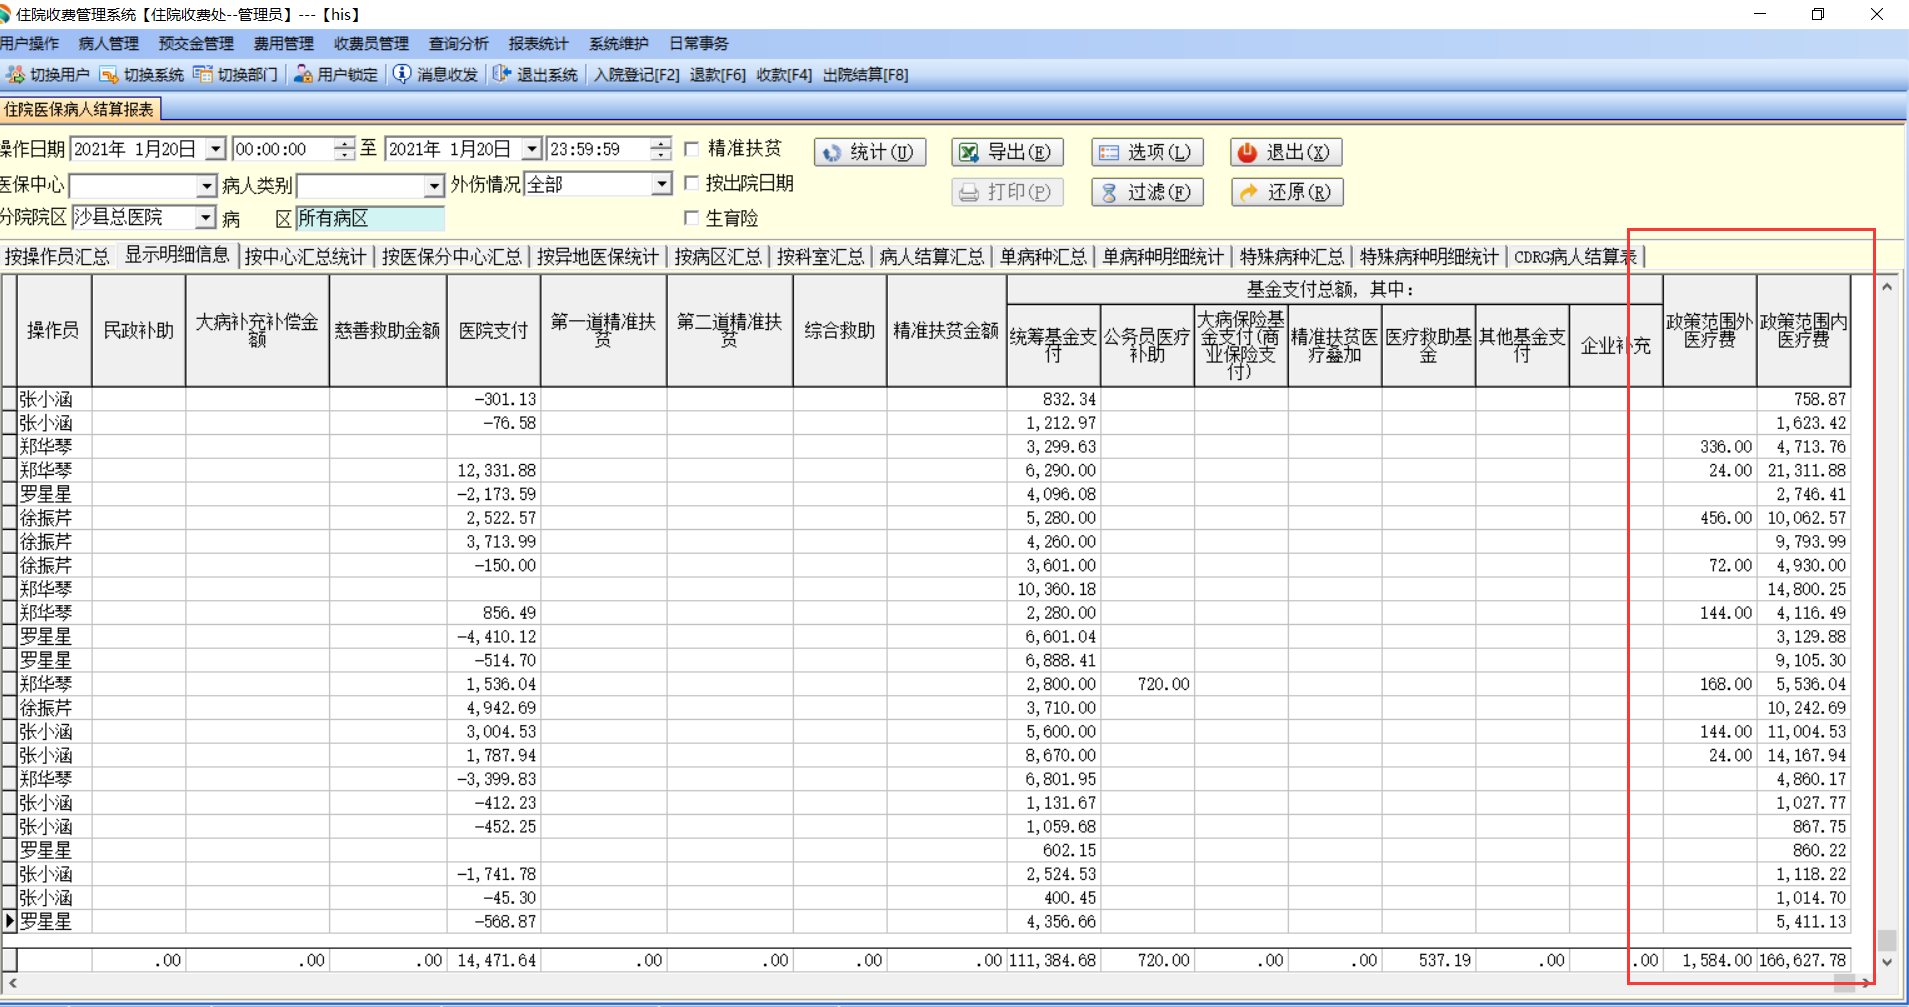Switch to 单病种明细统计 tab
1909x1007 pixels.
pyautogui.click(x=1164, y=257)
